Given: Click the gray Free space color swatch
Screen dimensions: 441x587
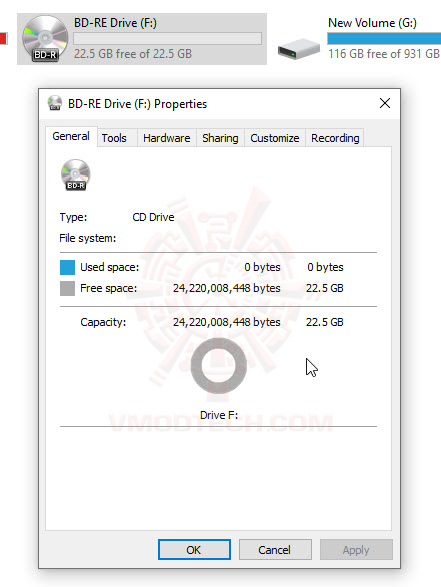Looking at the screenshot, I should pos(67,289).
